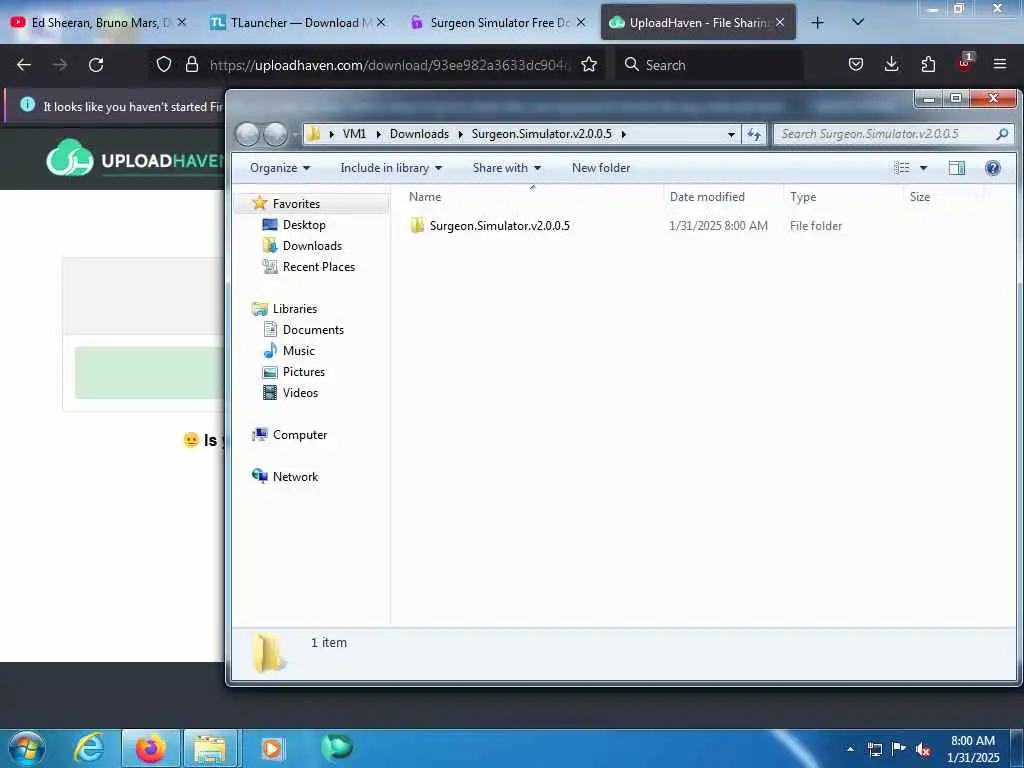Switch to TLauncher download tab
This screenshot has width=1024, height=768.
pyautogui.click(x=298, y=23)
